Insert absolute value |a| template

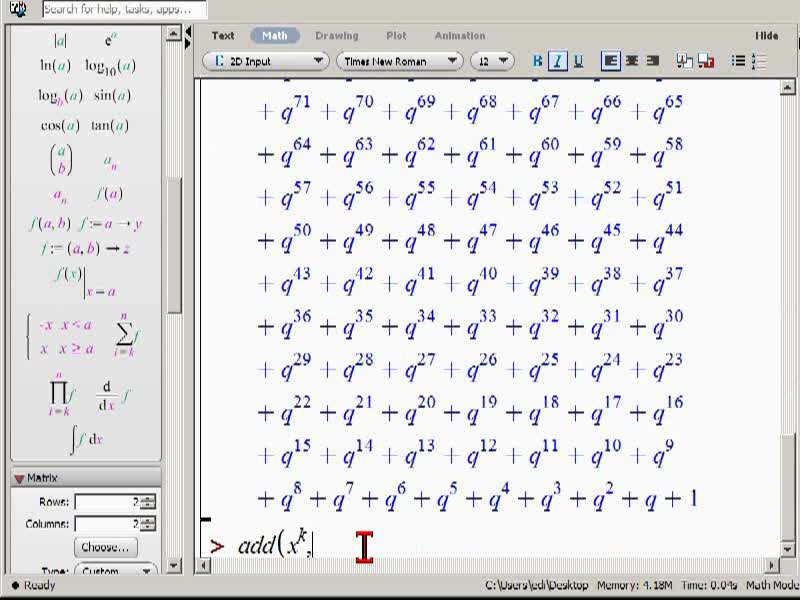click(x=60, y=40)
